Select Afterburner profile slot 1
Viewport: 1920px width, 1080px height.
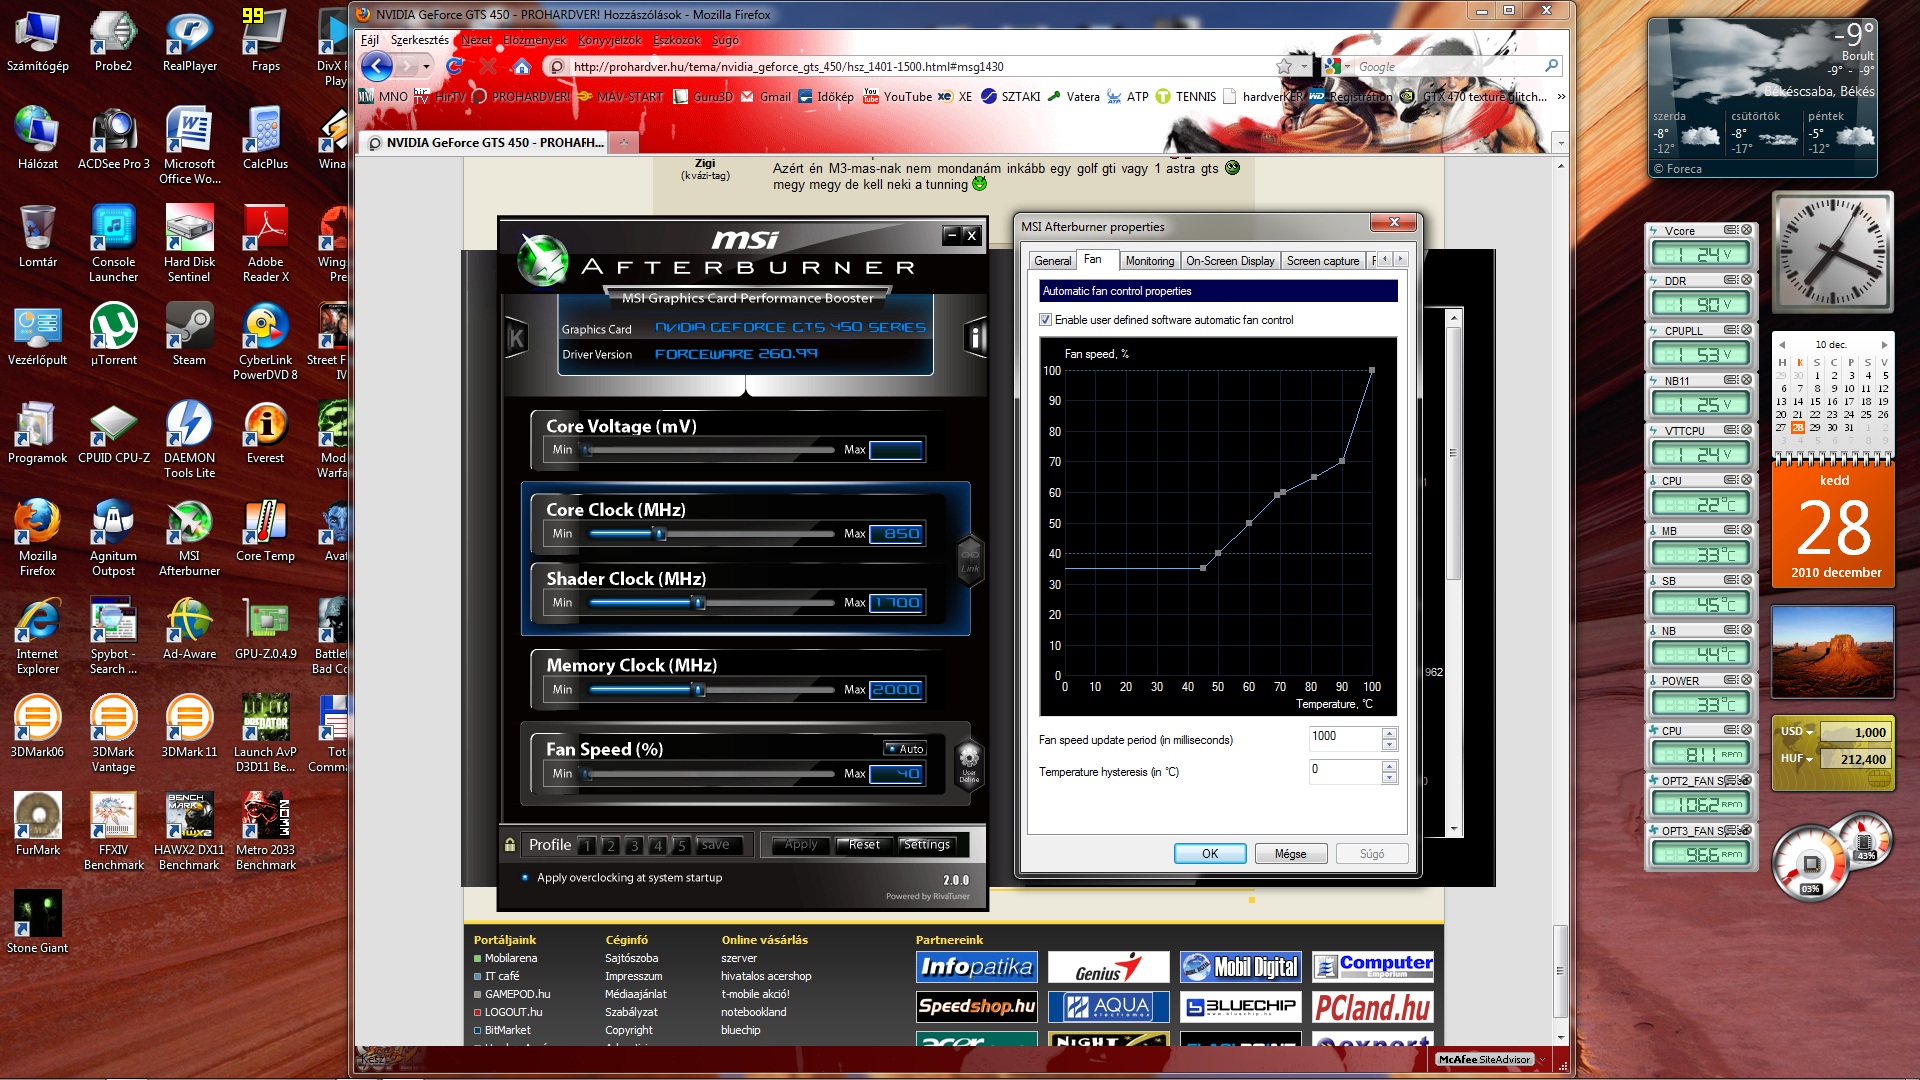tap(587, 846)
